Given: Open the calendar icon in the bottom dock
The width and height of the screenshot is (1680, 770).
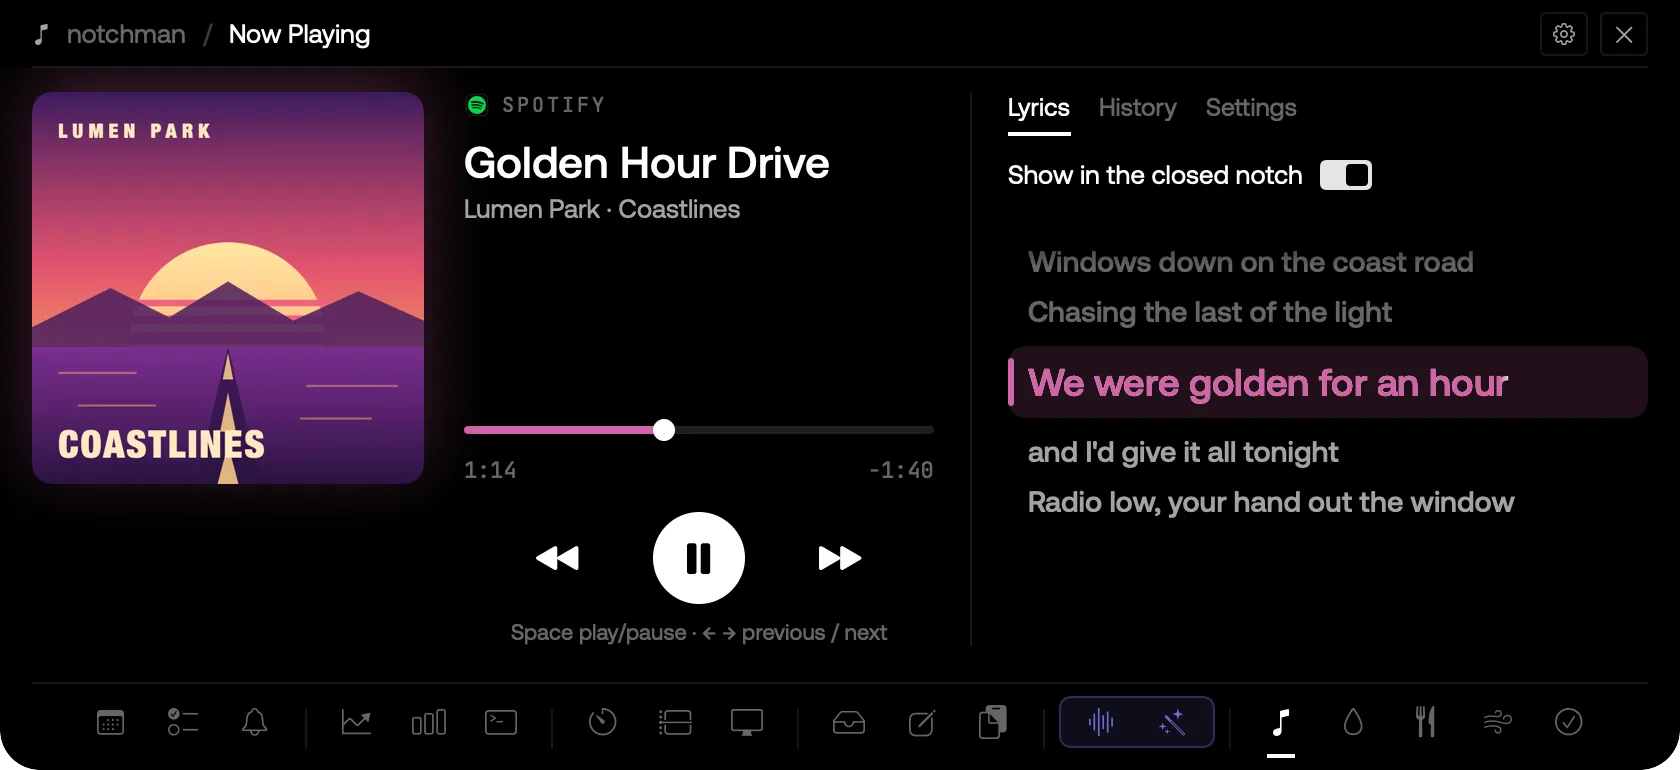Looking at the screenshot, I should coord(110,722).
